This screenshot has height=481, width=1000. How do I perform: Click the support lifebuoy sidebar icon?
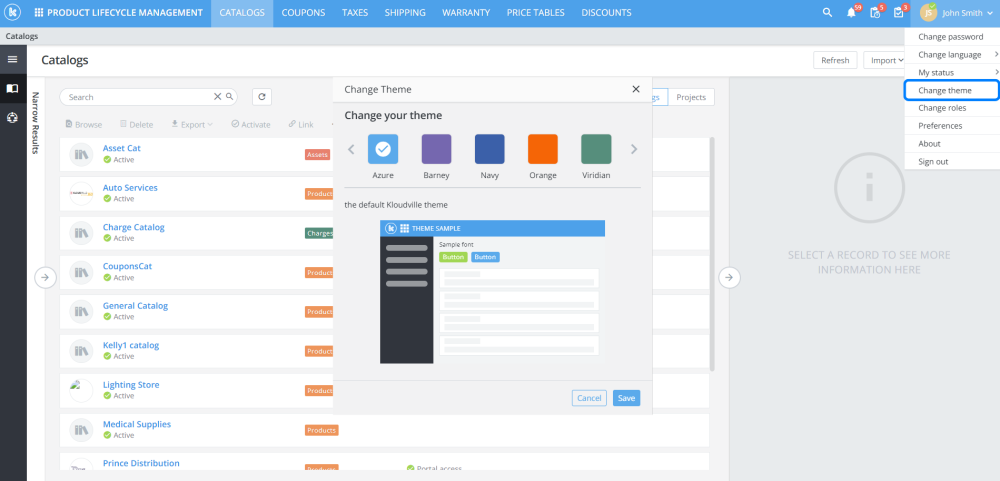[x=12, y=118]
